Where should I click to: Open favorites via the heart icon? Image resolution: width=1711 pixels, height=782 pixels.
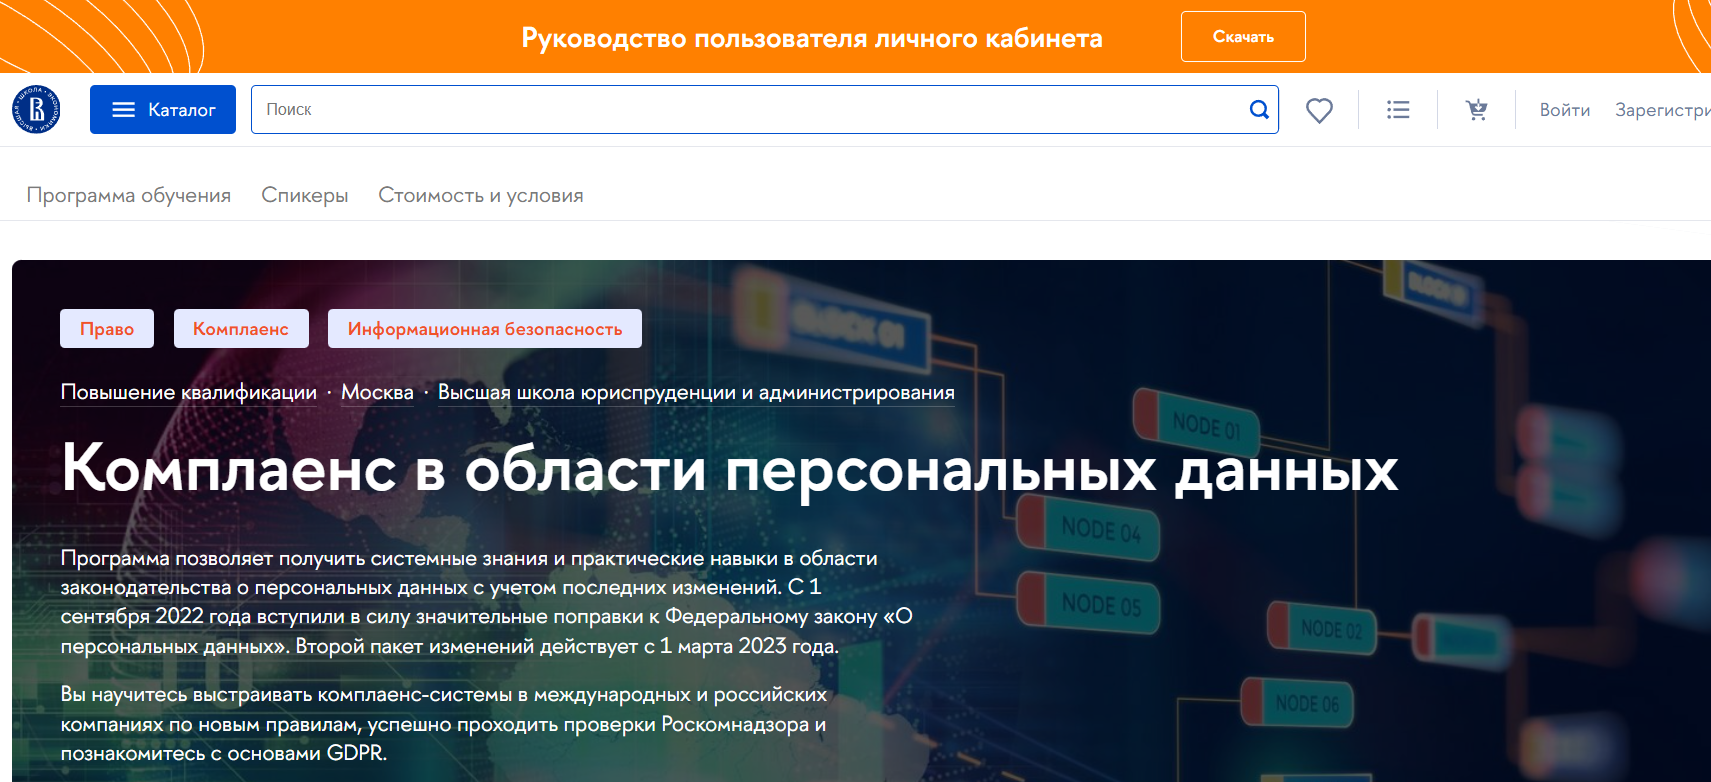[x=1319, y=110]
